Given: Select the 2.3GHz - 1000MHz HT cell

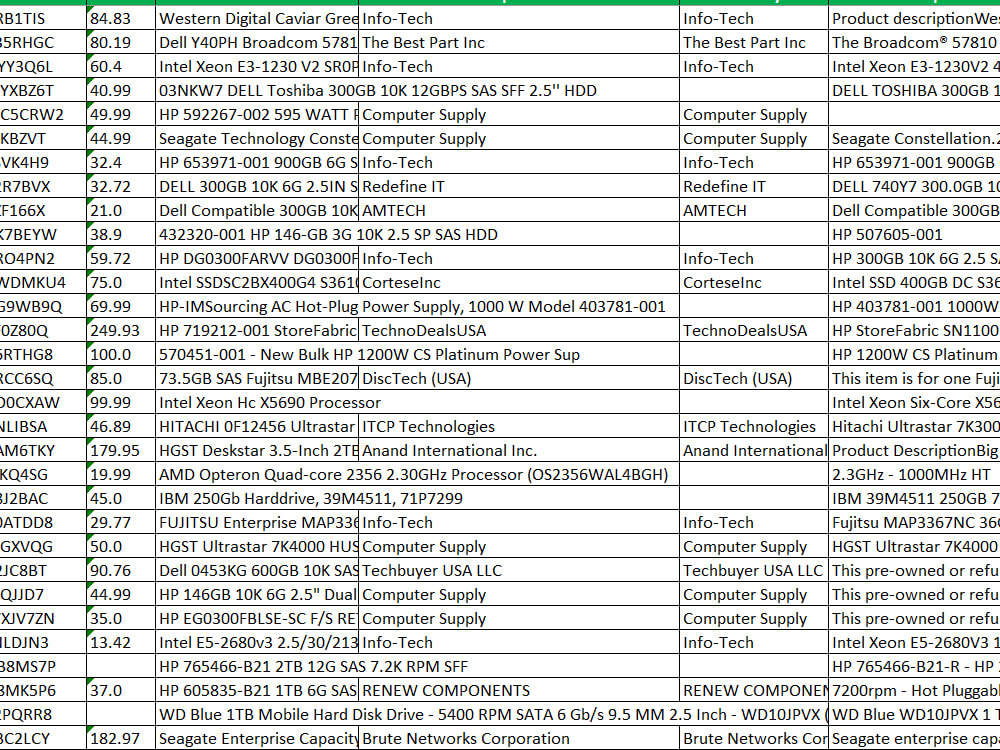Looking at the screenshot, I should [914, 474].
